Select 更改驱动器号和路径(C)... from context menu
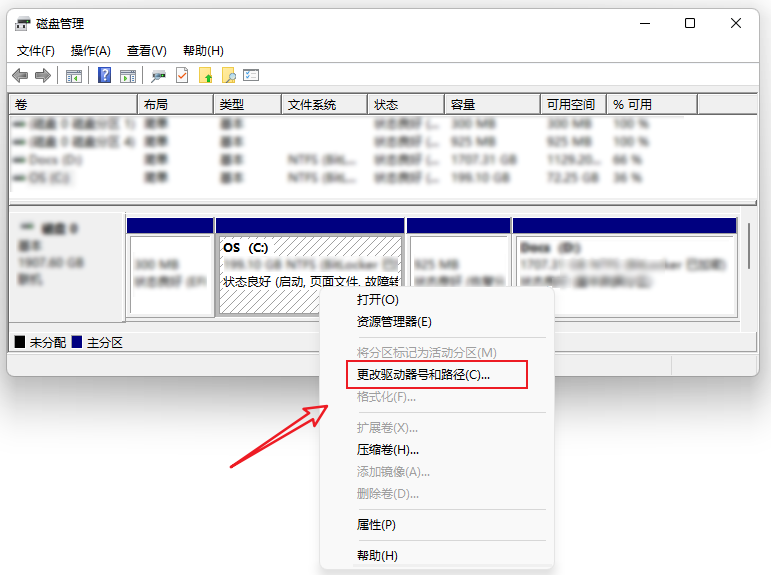The image size is (771, 575). point(424,375)
